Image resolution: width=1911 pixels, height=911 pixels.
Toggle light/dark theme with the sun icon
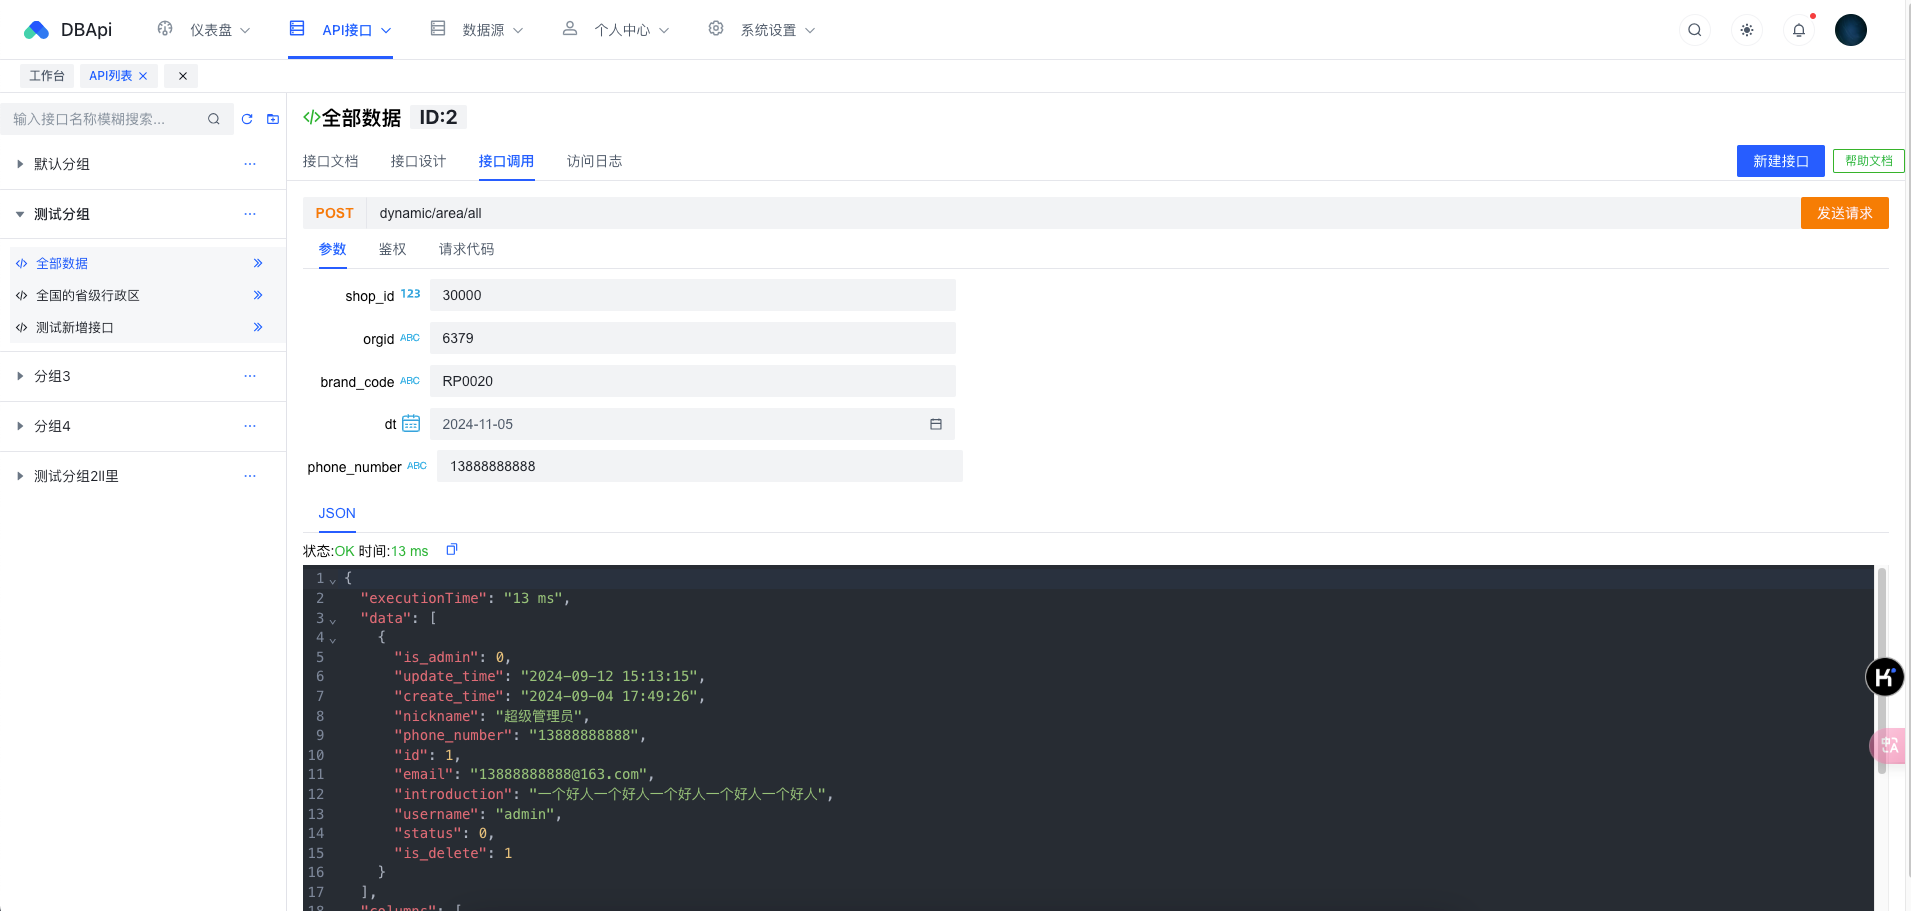1746,30
